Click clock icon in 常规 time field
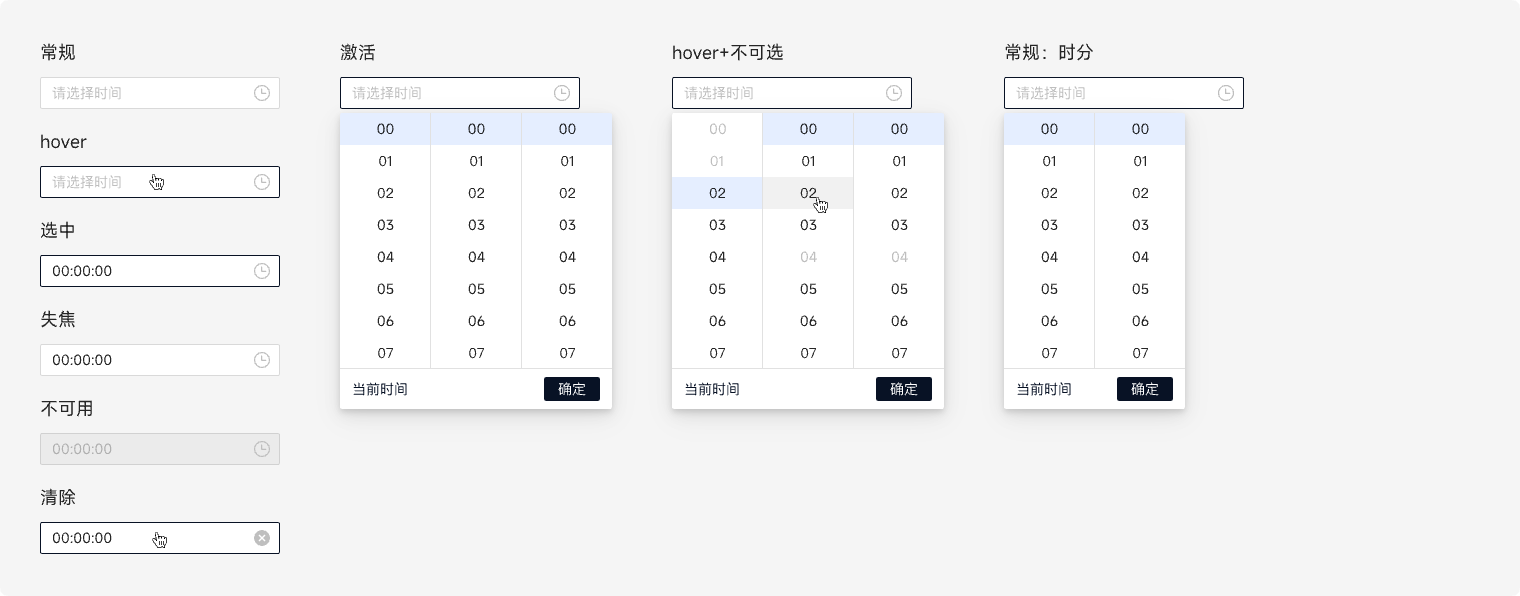Viewport: 1520px width, 596px height. pyautogui.click(x=262, y=93)
